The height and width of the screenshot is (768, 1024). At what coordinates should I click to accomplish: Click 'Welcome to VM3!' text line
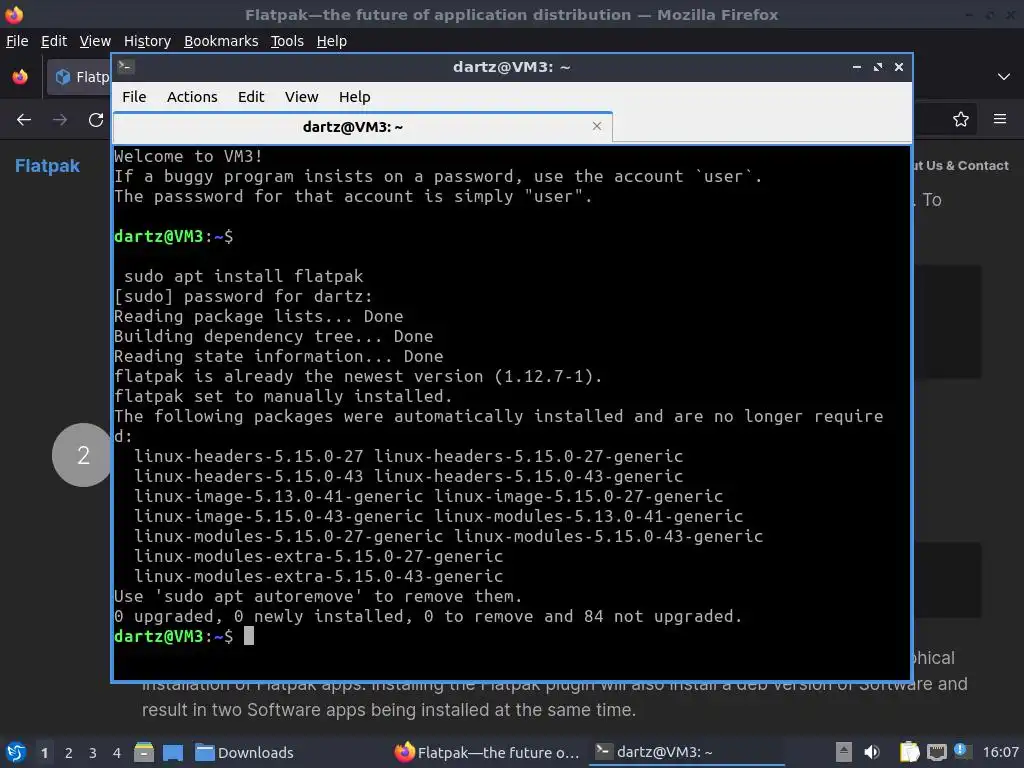point(188,156)
